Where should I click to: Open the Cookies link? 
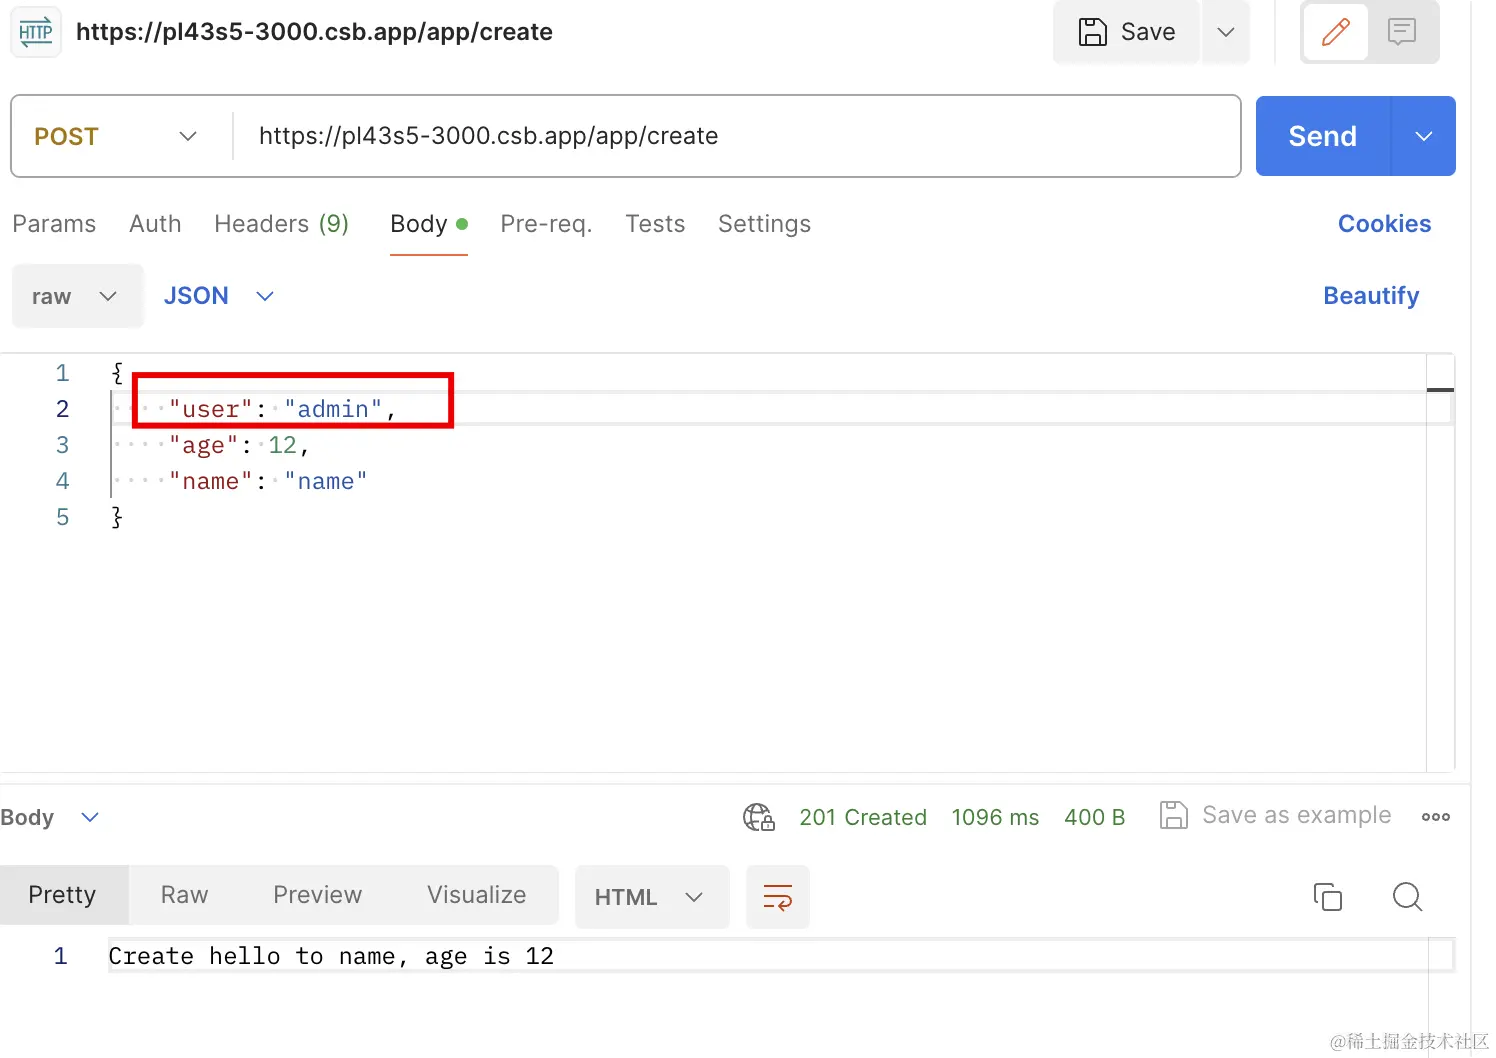click(1384, 224)
